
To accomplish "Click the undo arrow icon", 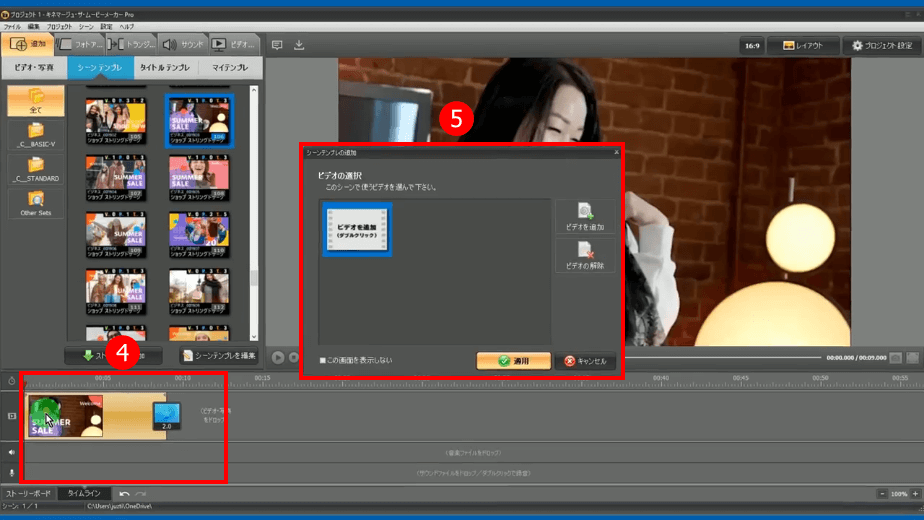I will click(x=124, y=494).
